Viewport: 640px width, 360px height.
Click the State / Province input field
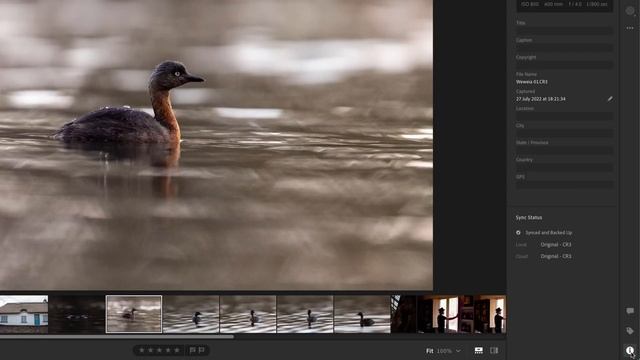pyautogui.click(x=564, y=151)
